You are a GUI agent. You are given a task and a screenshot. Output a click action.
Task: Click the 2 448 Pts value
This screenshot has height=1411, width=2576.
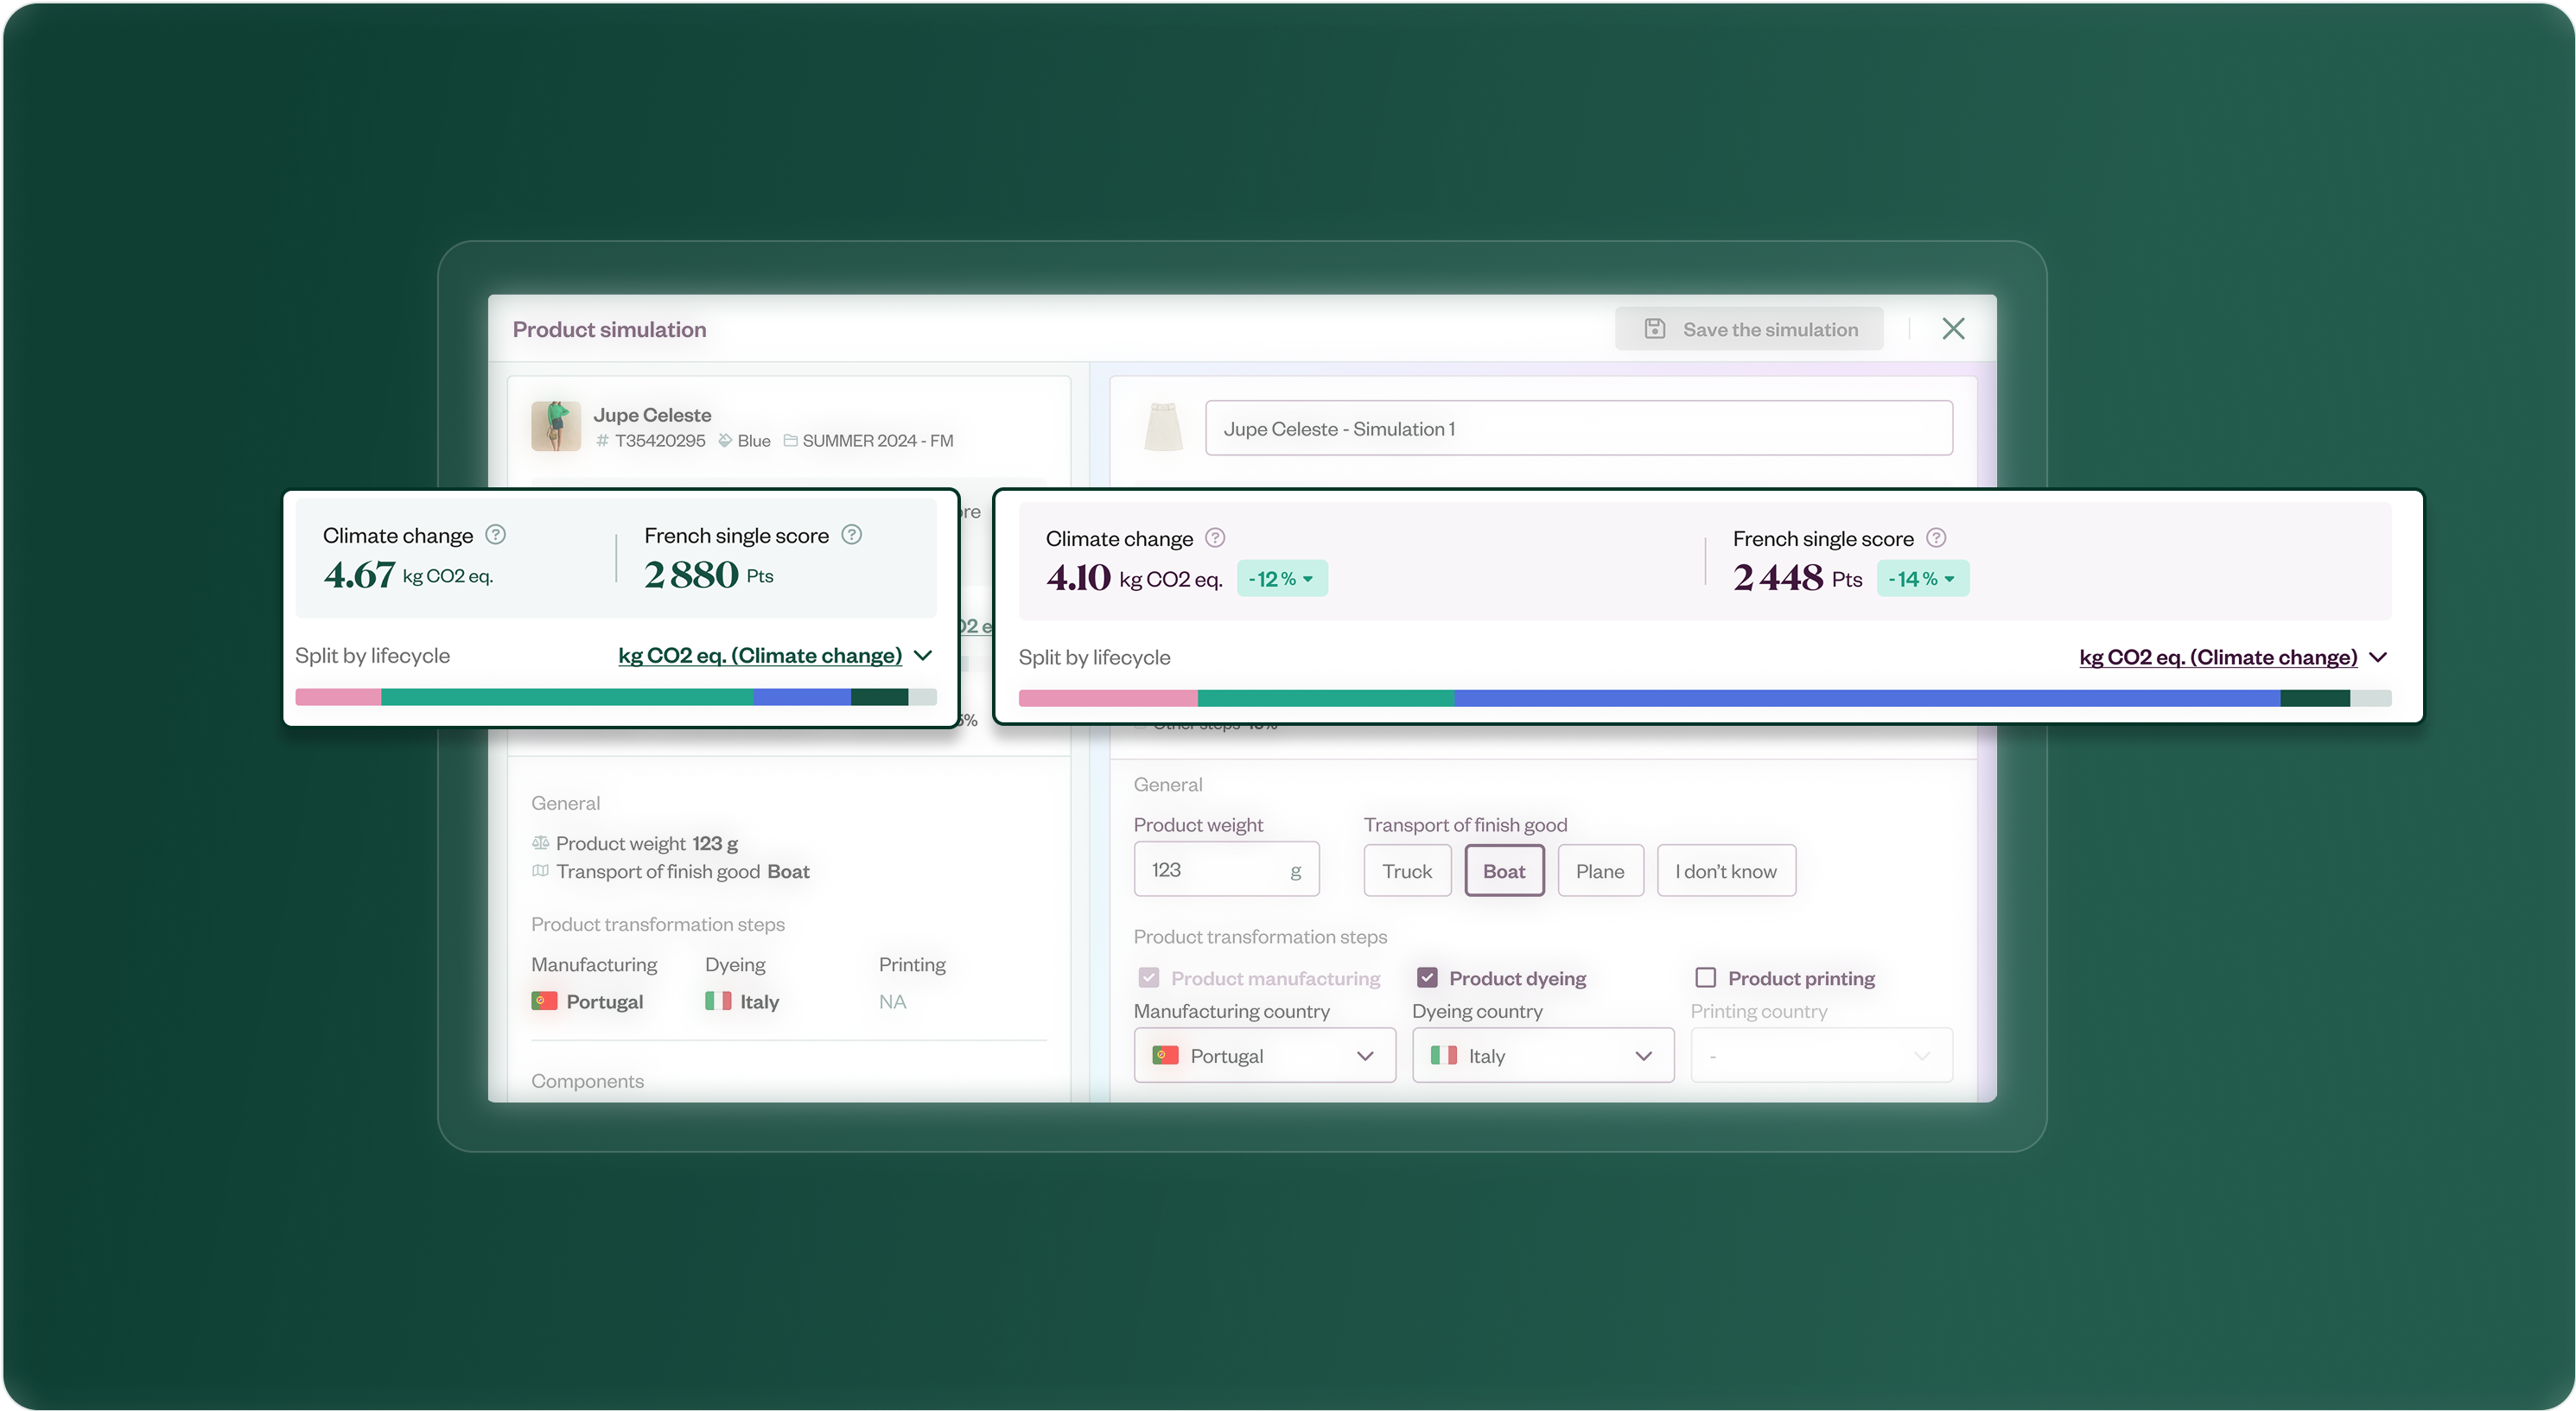1797,578
